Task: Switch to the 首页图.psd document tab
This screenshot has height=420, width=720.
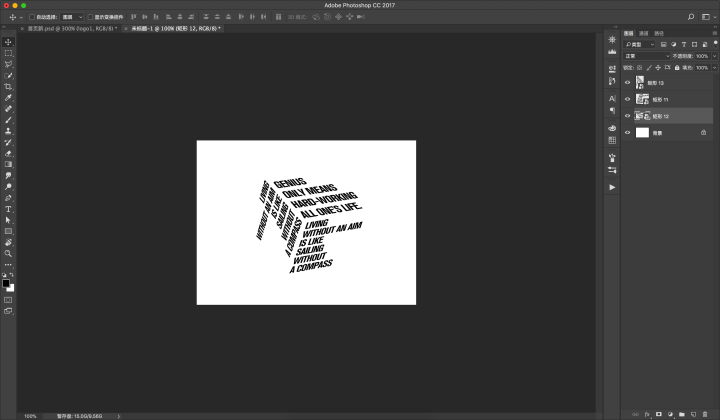Action: [71, 29]
